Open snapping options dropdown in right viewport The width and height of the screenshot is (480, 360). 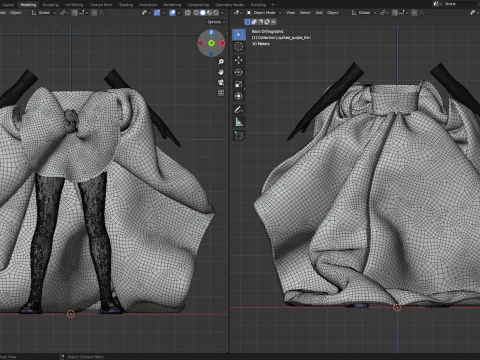[x=402, y=13]
